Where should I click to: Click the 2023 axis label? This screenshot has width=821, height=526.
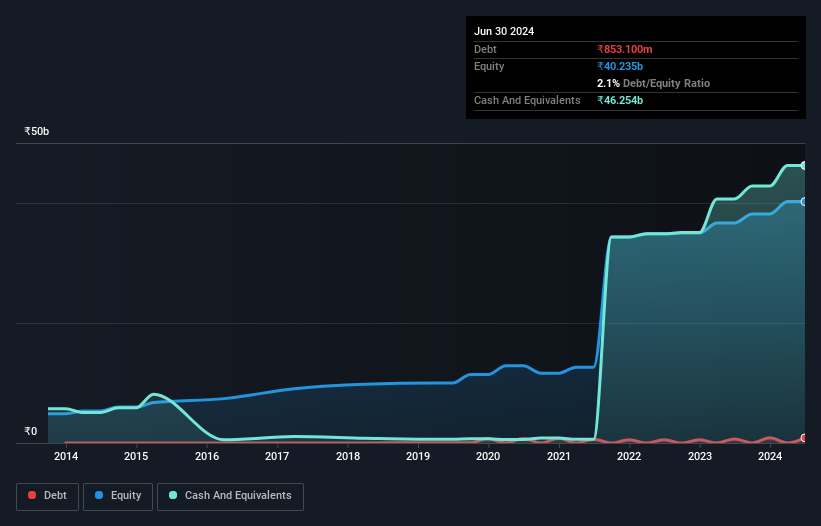(700, 456)
